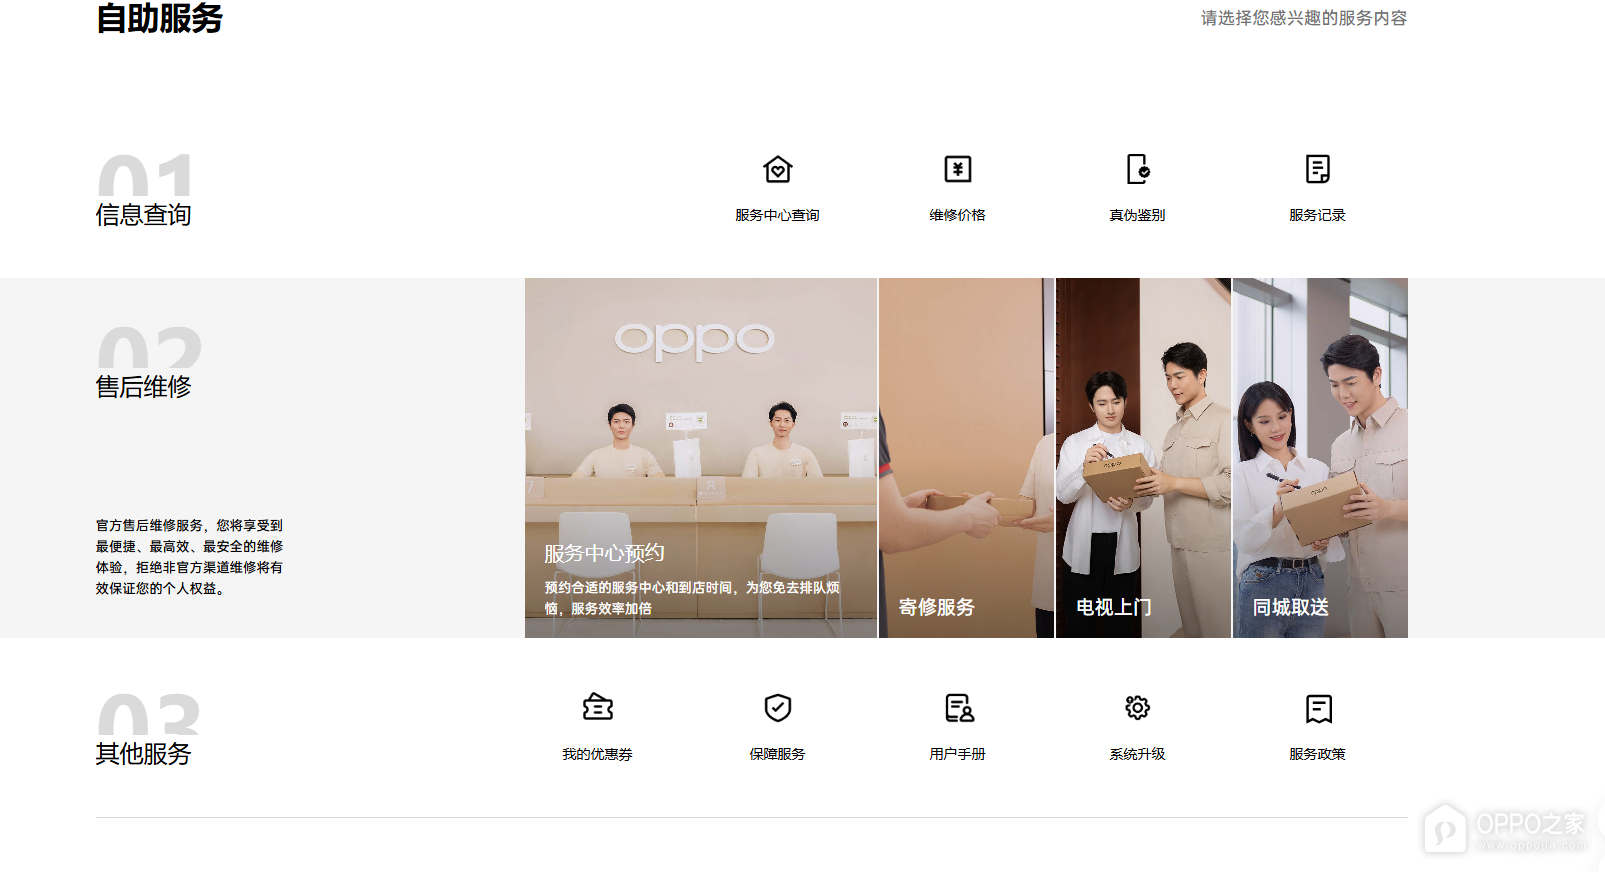The height and width of the screenshot is (872, 1605).
Task: Click the 系统升级 label
Action: [1137, 754]
